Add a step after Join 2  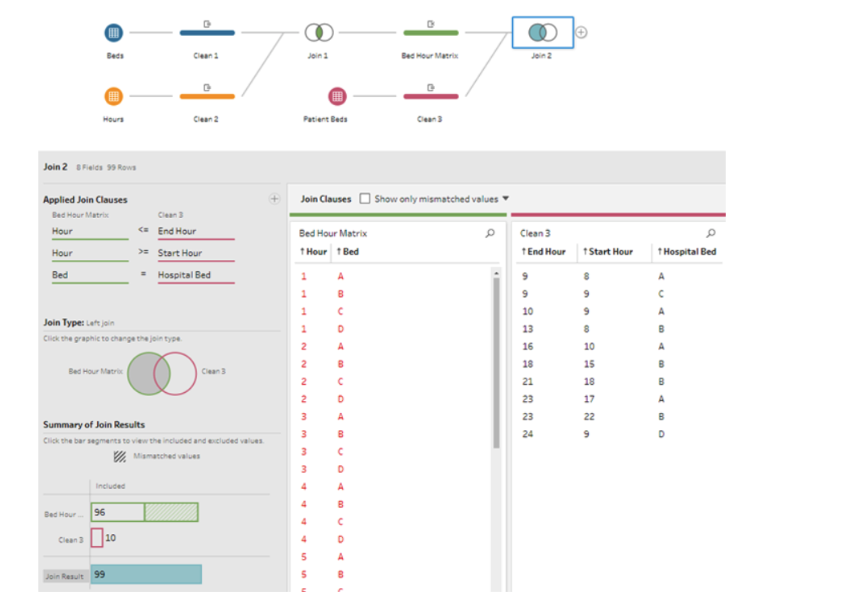582,33
